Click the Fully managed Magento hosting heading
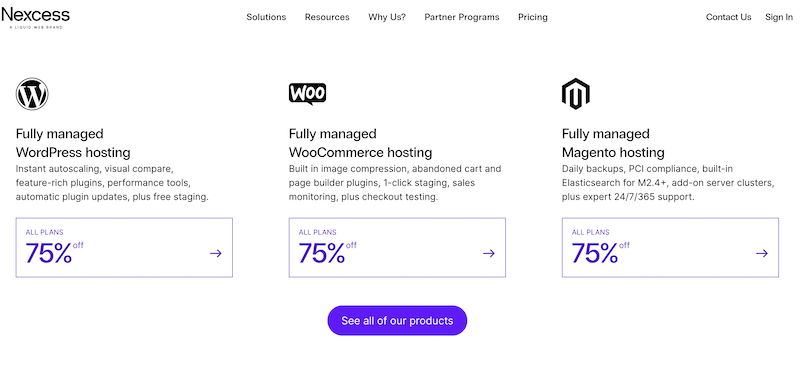800x369 pixels. coord(613,143)
